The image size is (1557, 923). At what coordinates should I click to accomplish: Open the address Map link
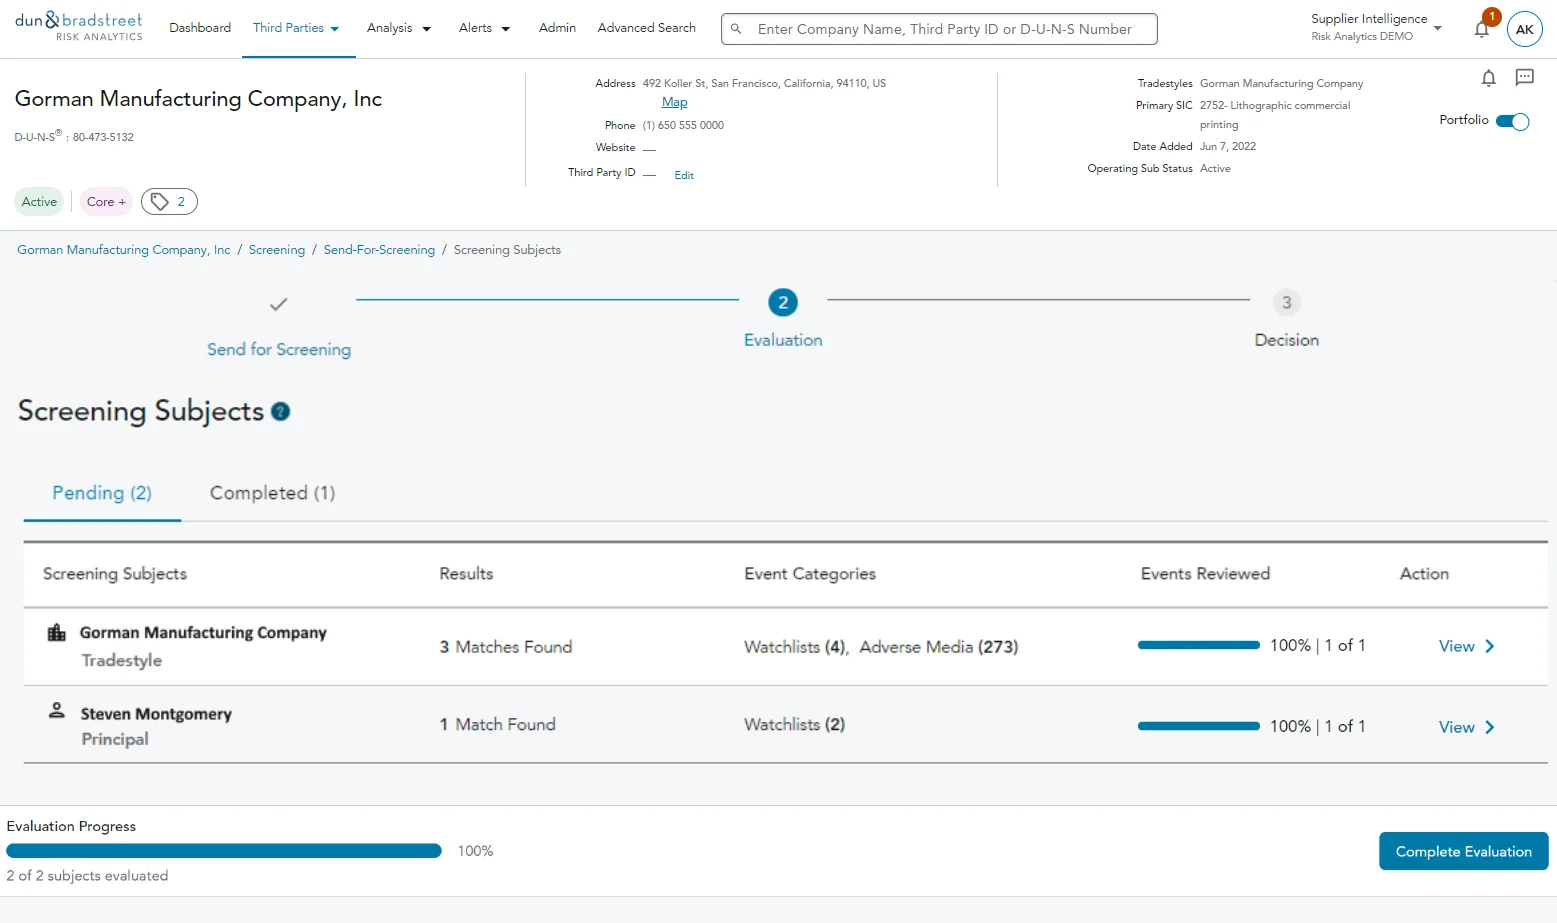[x=675, y=102]
